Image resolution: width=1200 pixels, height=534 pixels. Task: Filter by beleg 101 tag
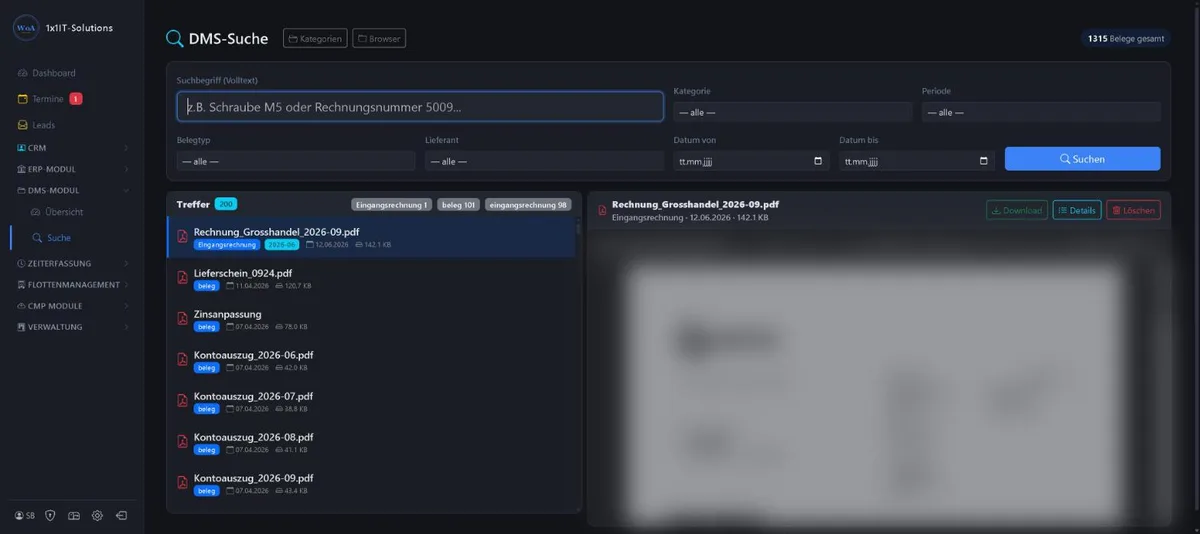458,204
